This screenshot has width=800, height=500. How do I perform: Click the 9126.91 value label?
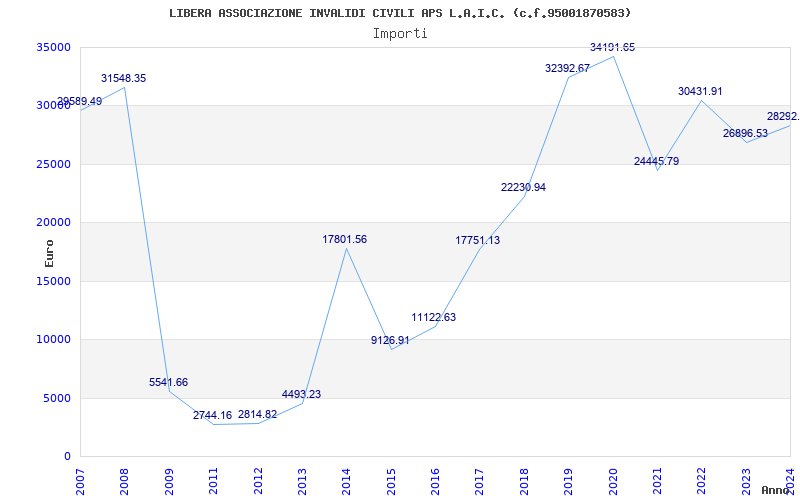(390, 340)
